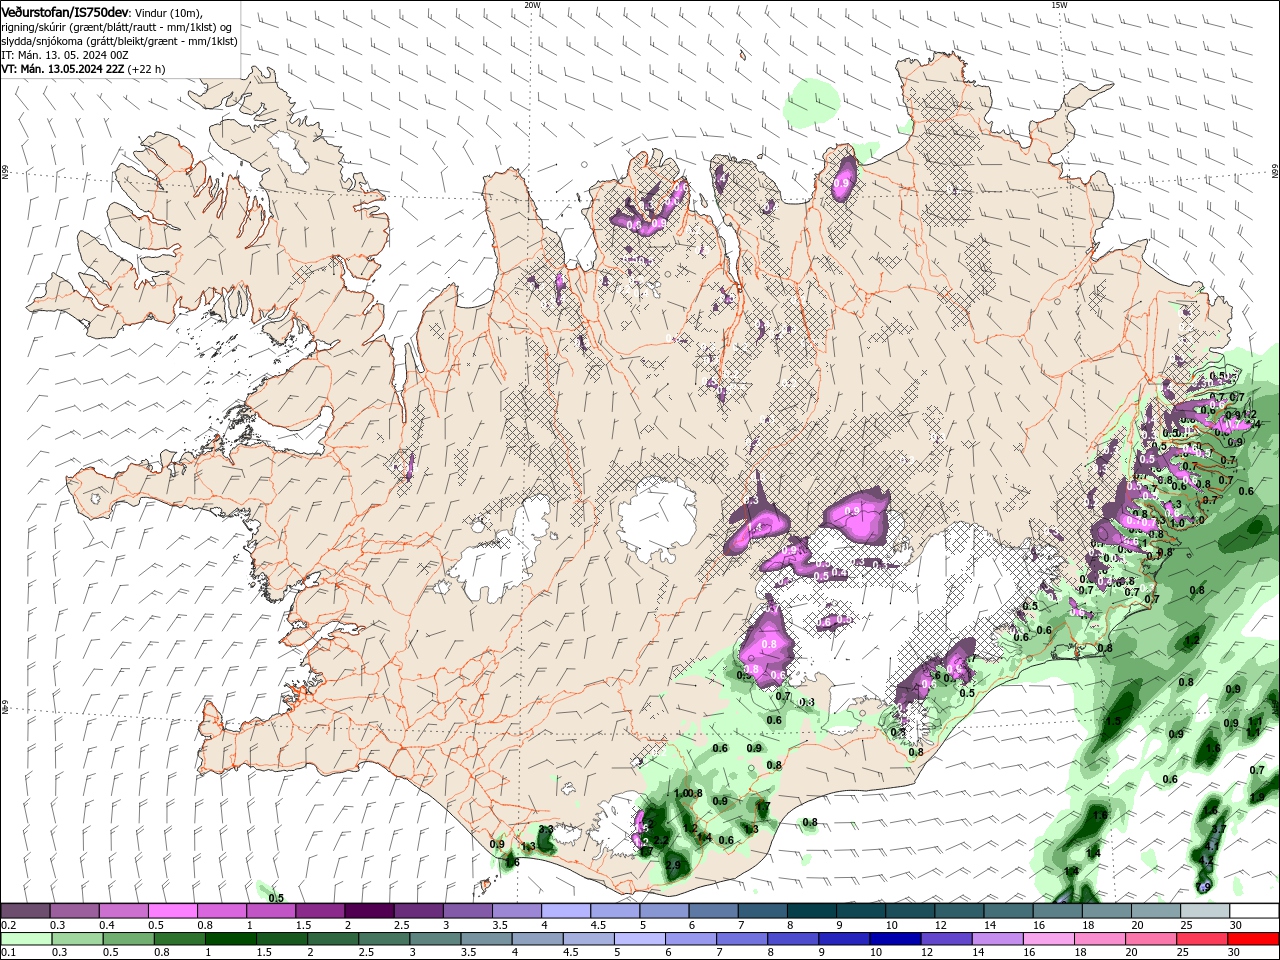Select the dark teal 8 swatch in upper legend row
The width and height of the screenshot is (1280, 960).
pyautogui.click(x=811, y=911)
